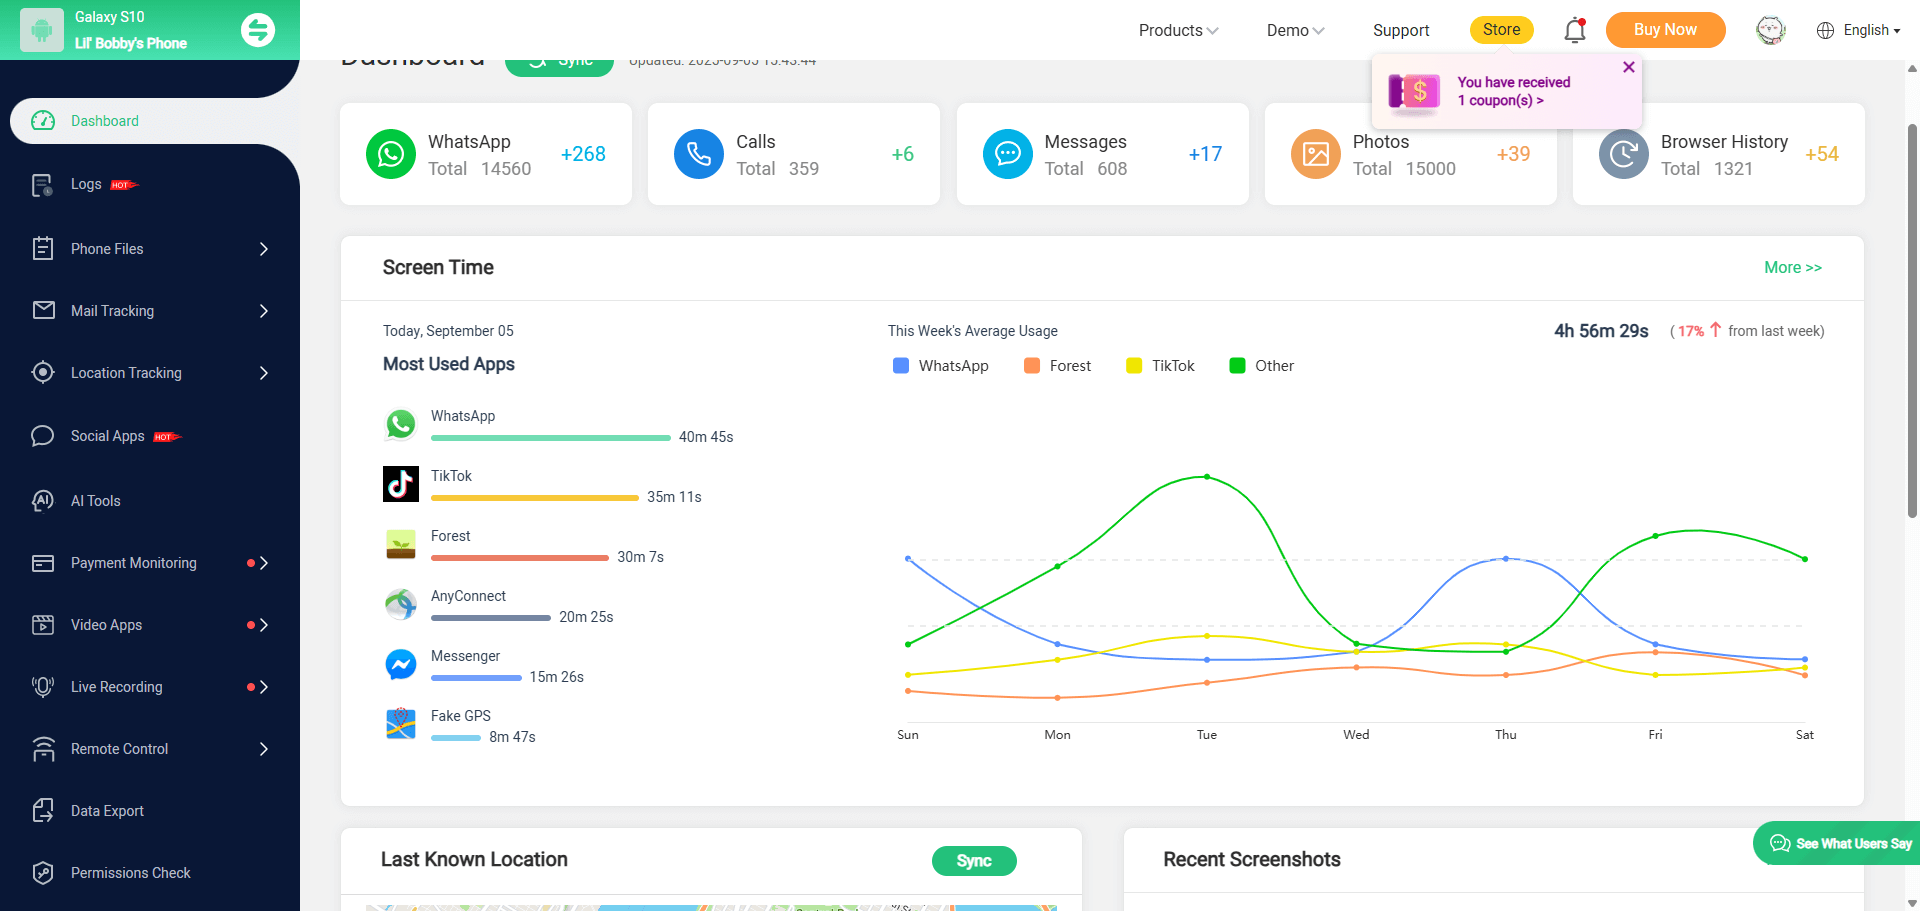Click the Browser History +54 count
This screenshot has height=911, width=1920.
point(1822,154)
